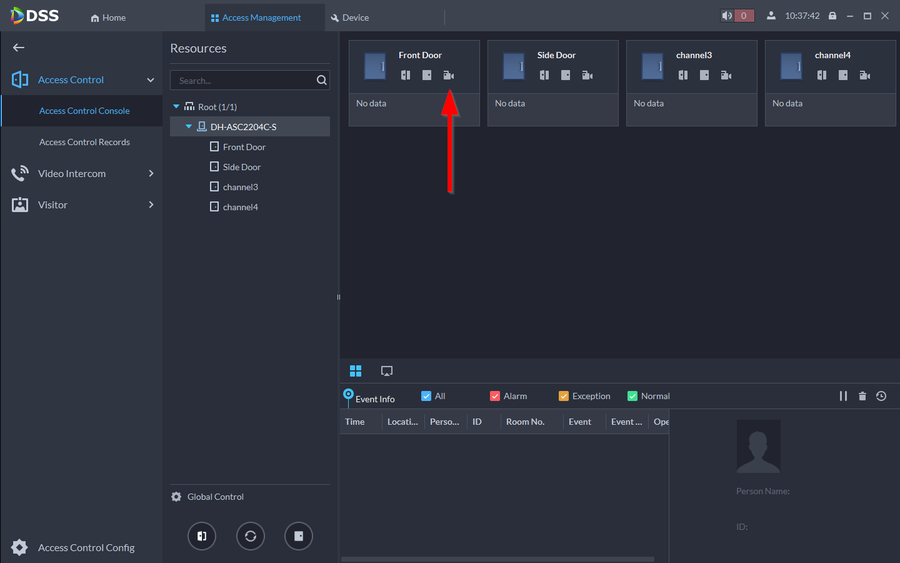This screenshot has width=900, height=563.
Task: Uncheck the Alarm event filter
Action: (x=495, y=397)
